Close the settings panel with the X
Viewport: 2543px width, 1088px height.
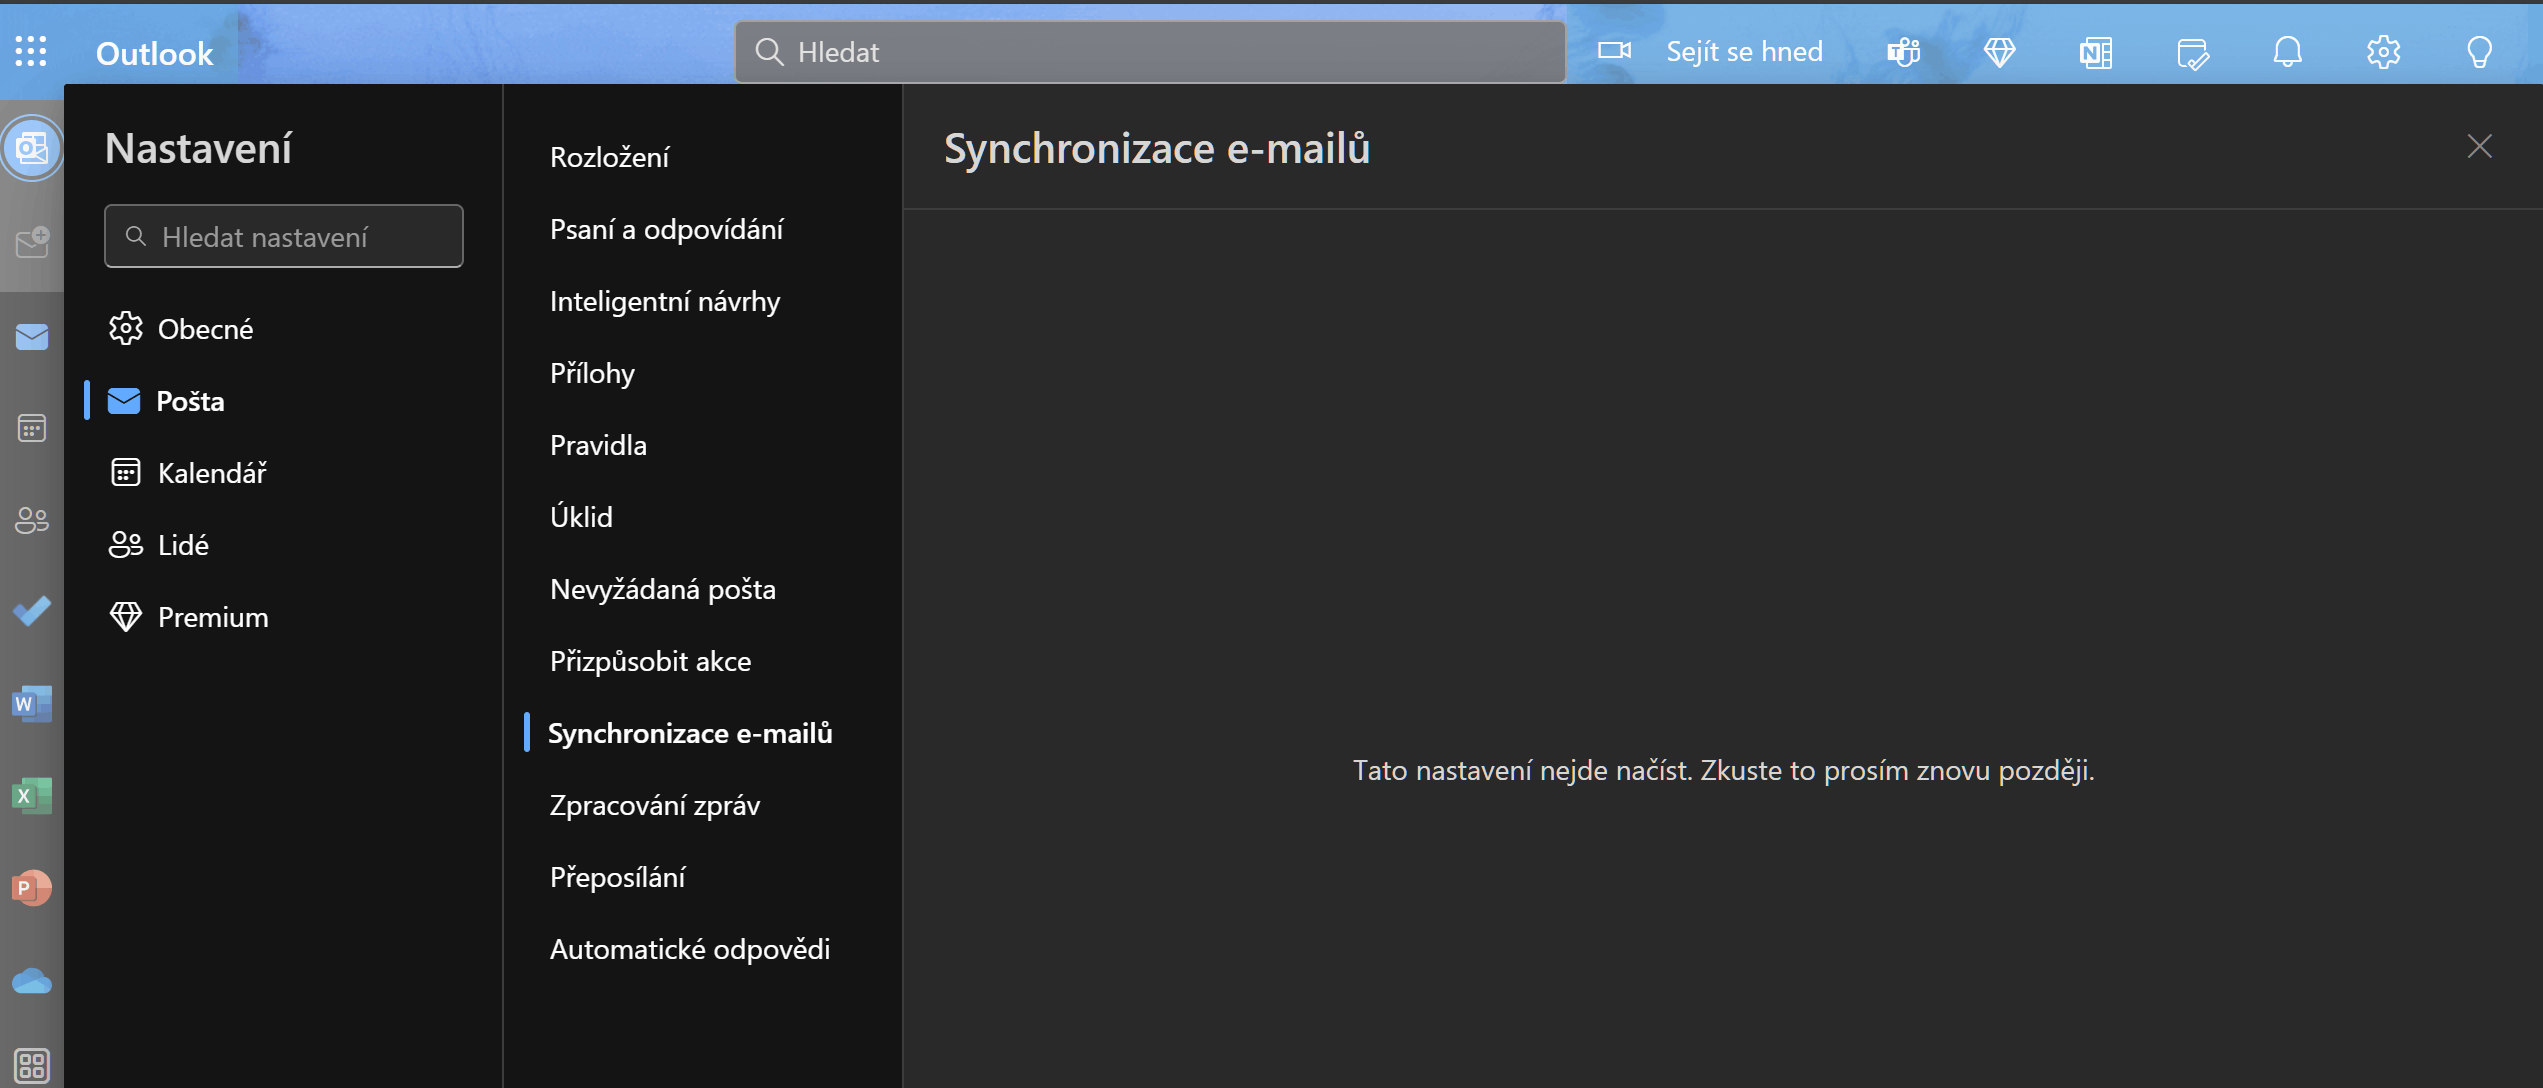(x=2479, y=147)
